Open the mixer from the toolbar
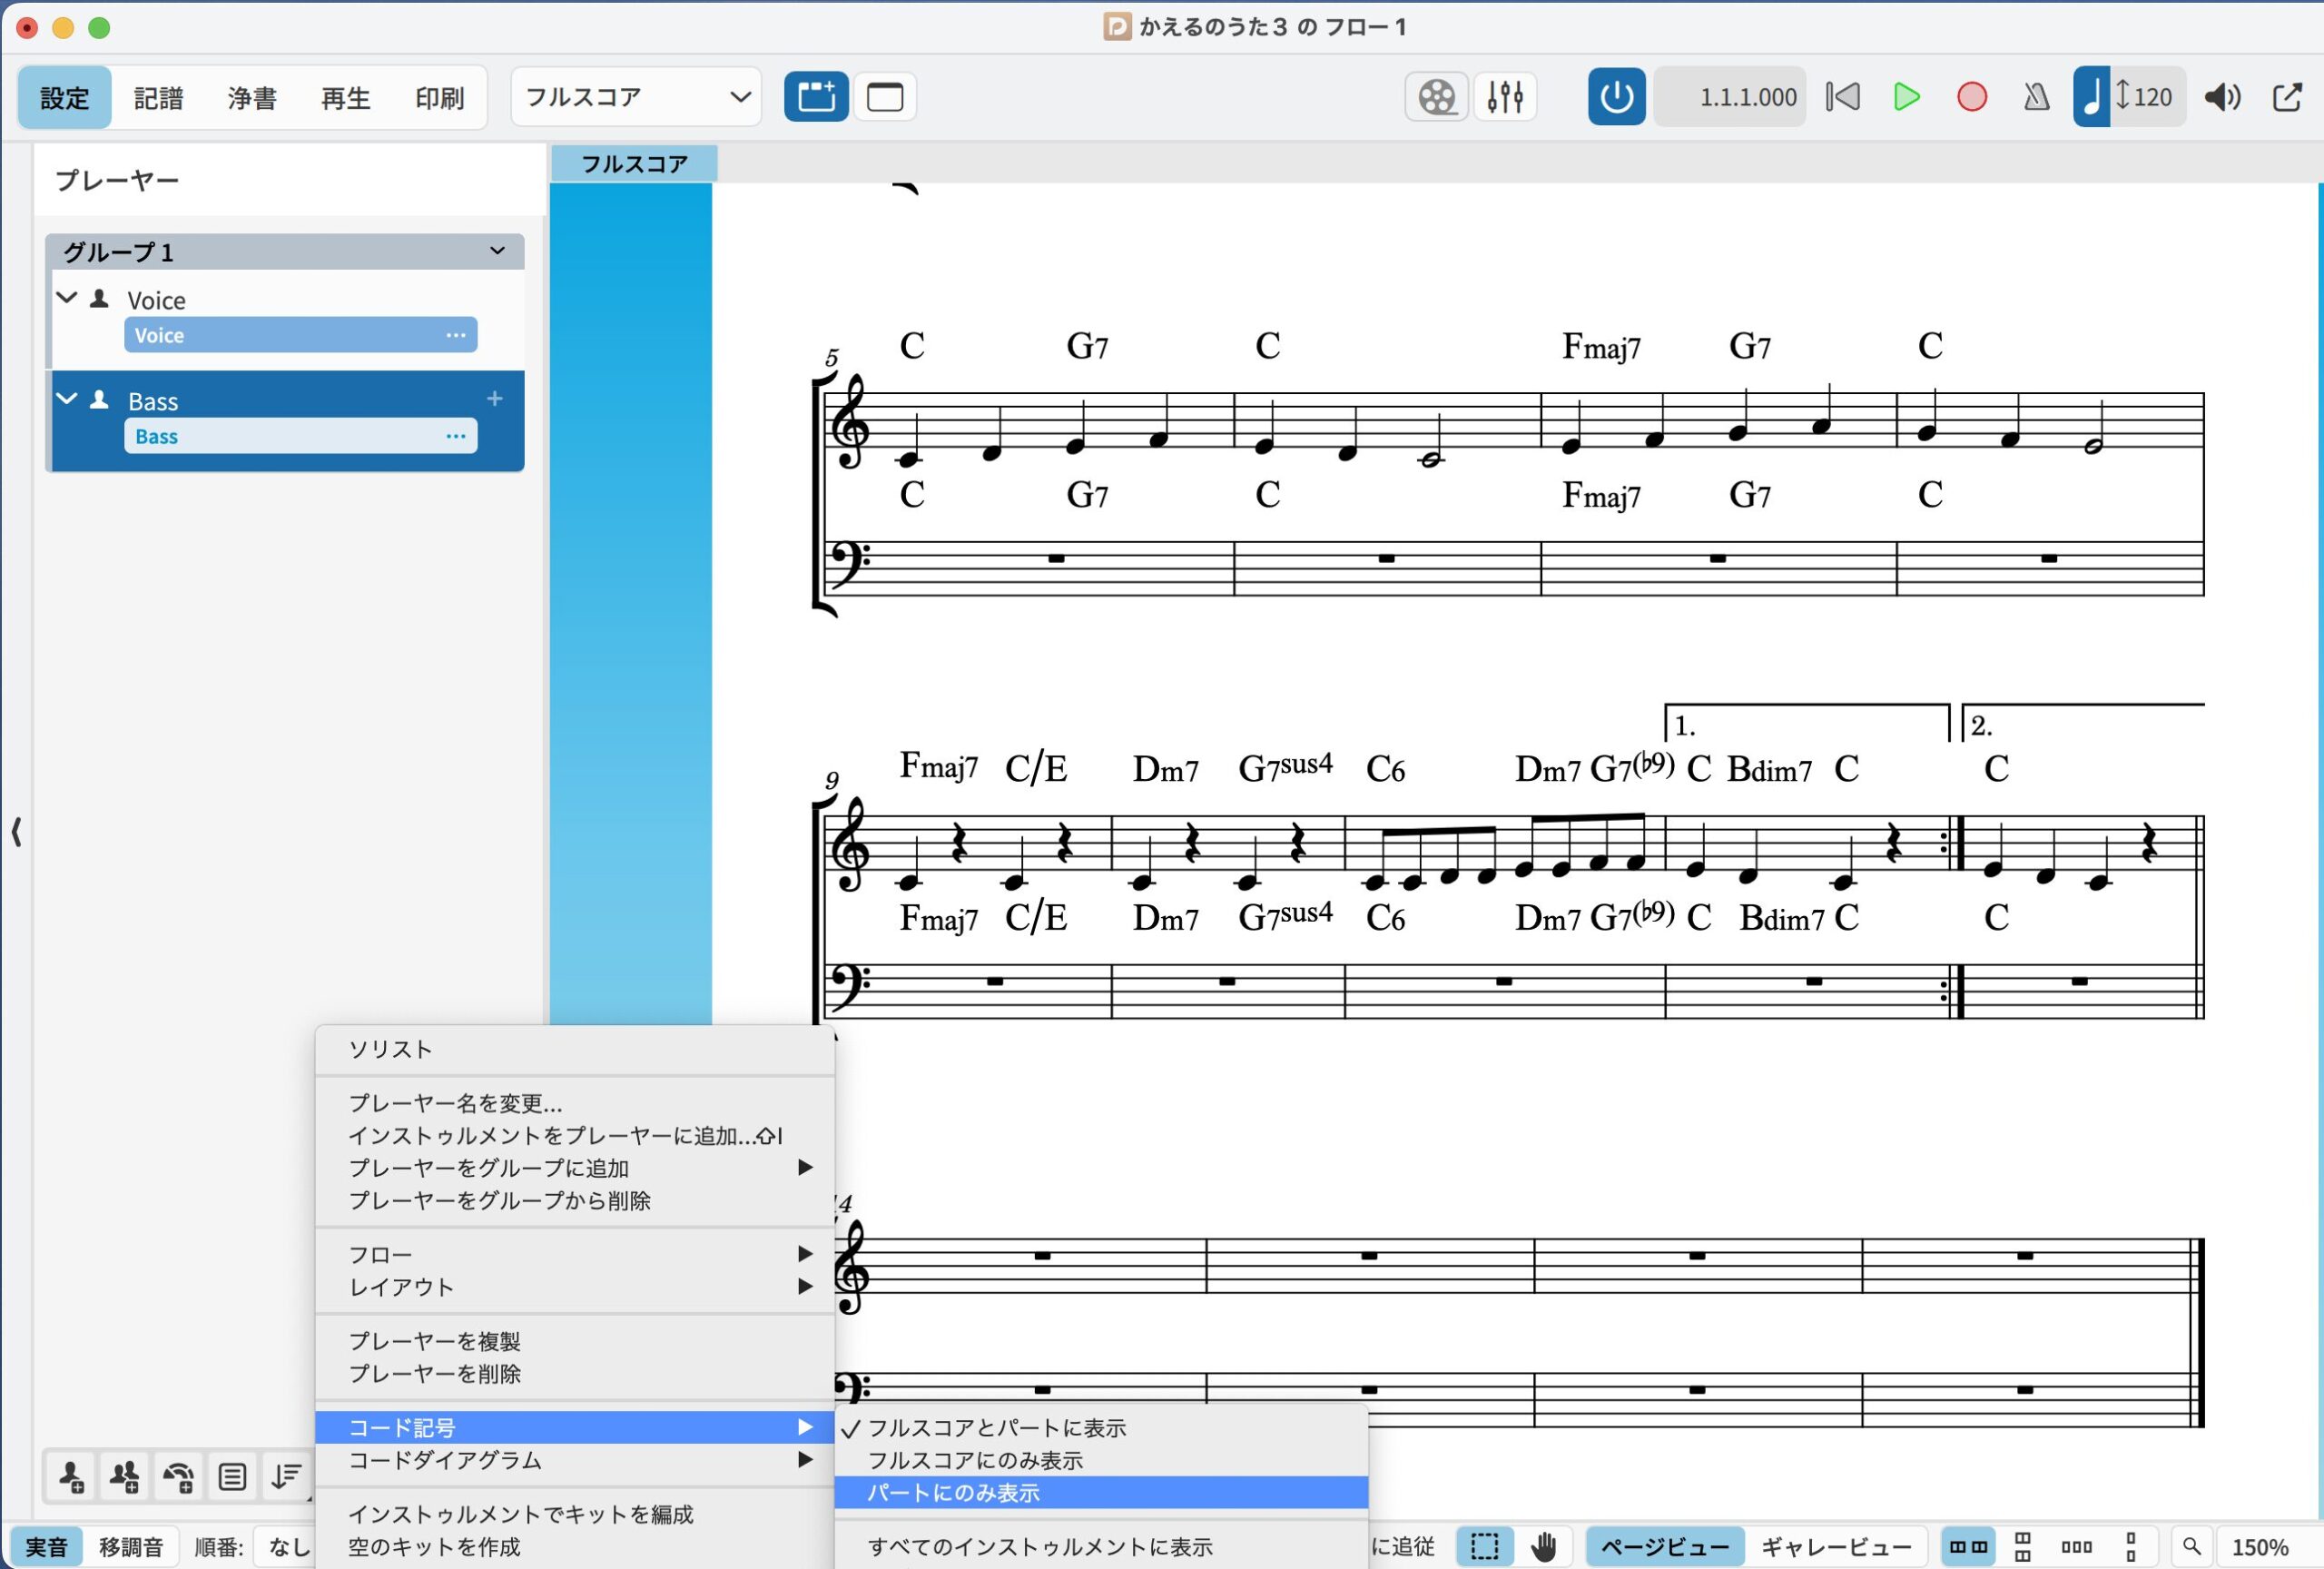Viewport: 2324px width, 1569px height. pyautogui.click(x=1504, y=97)
